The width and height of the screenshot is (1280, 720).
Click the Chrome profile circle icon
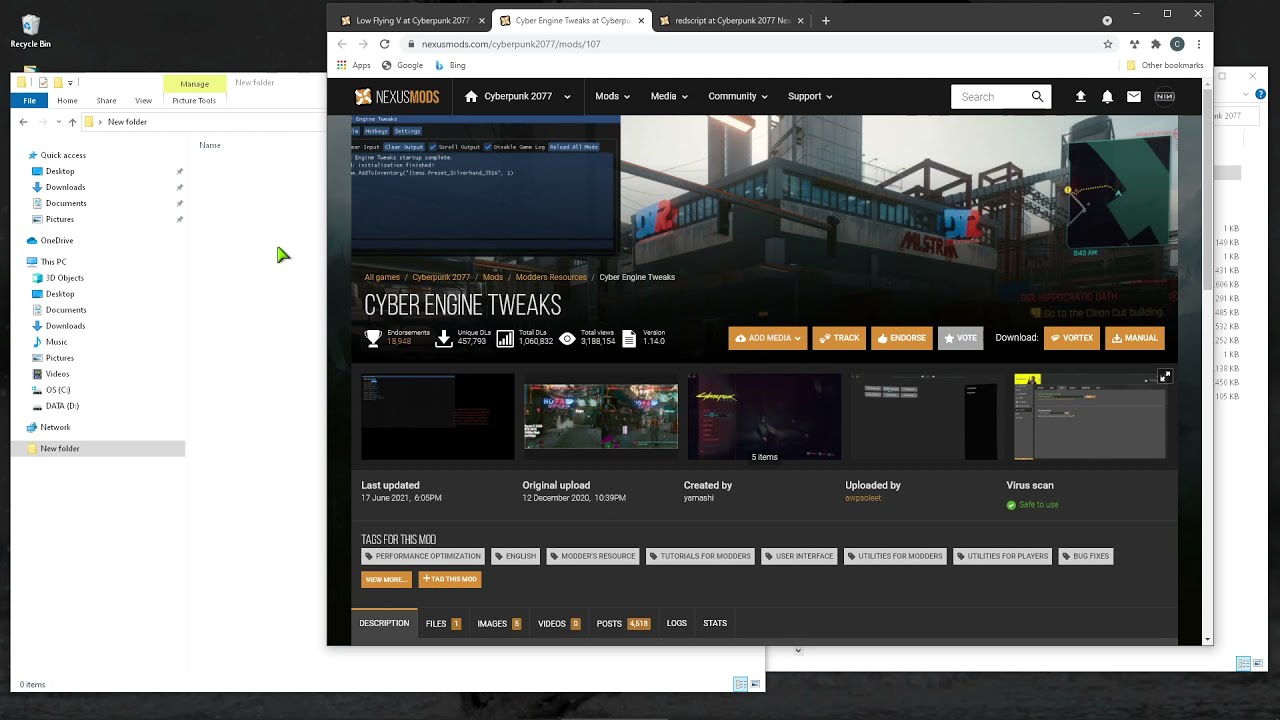pyautogui.click(x=1177, y=44)
